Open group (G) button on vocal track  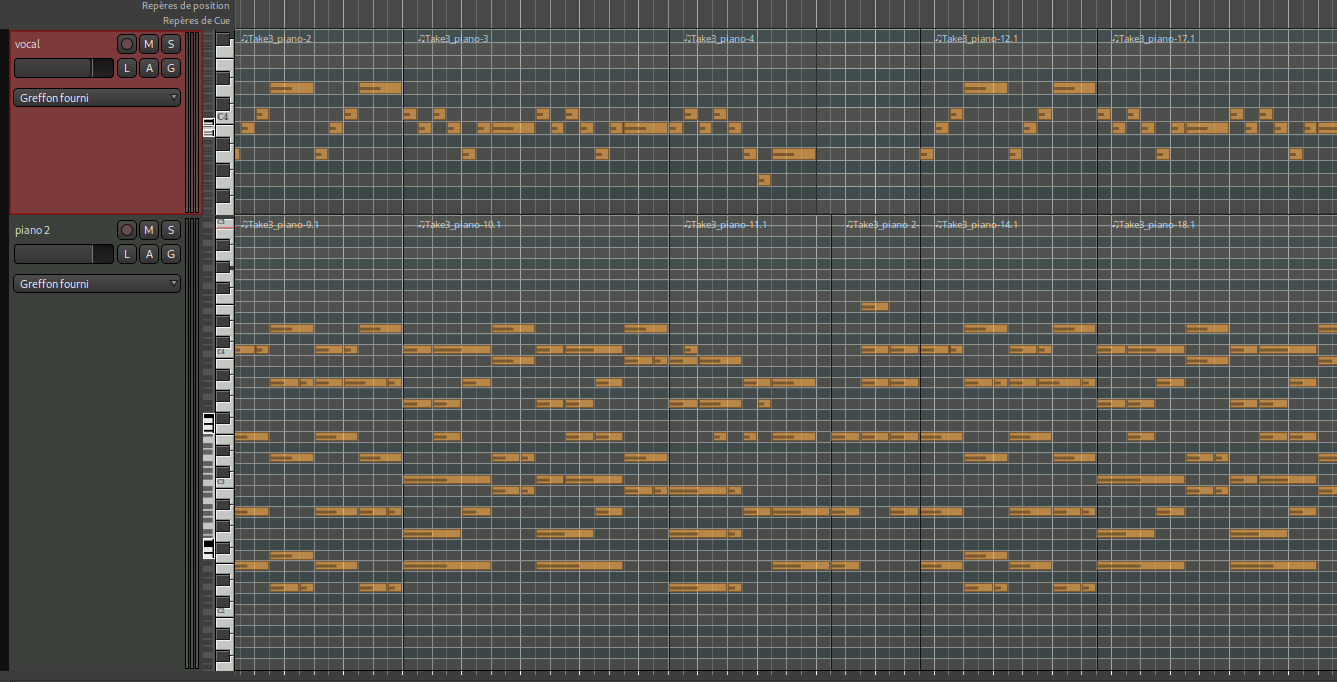coord(171,68)
